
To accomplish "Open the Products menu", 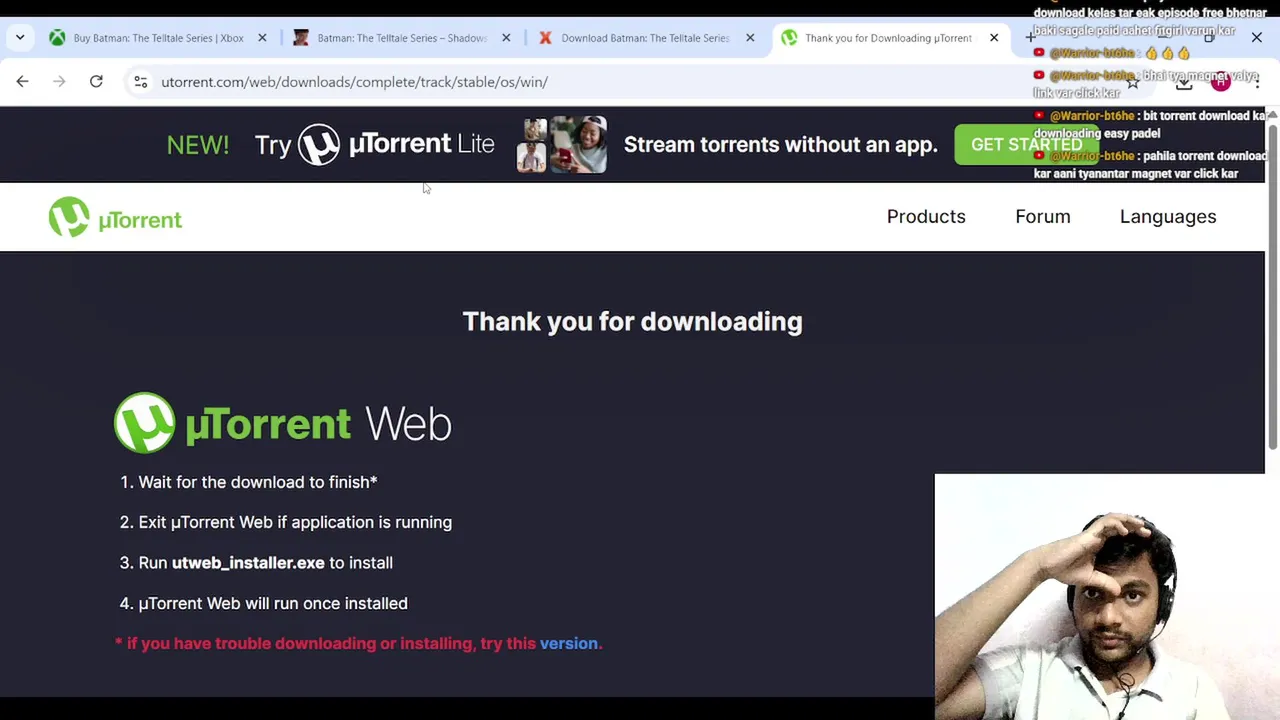I will [x=926, y=216].
